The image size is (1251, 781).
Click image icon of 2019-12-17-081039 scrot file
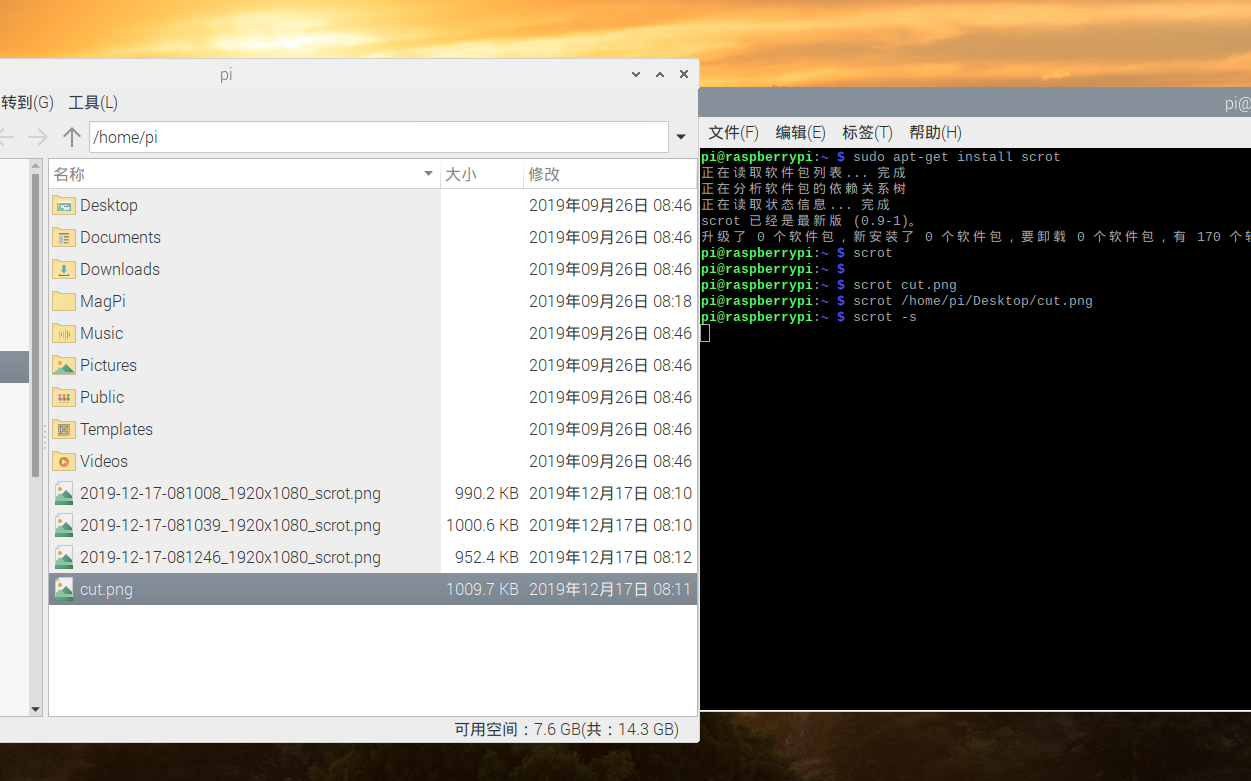click(x=64, y=525)
